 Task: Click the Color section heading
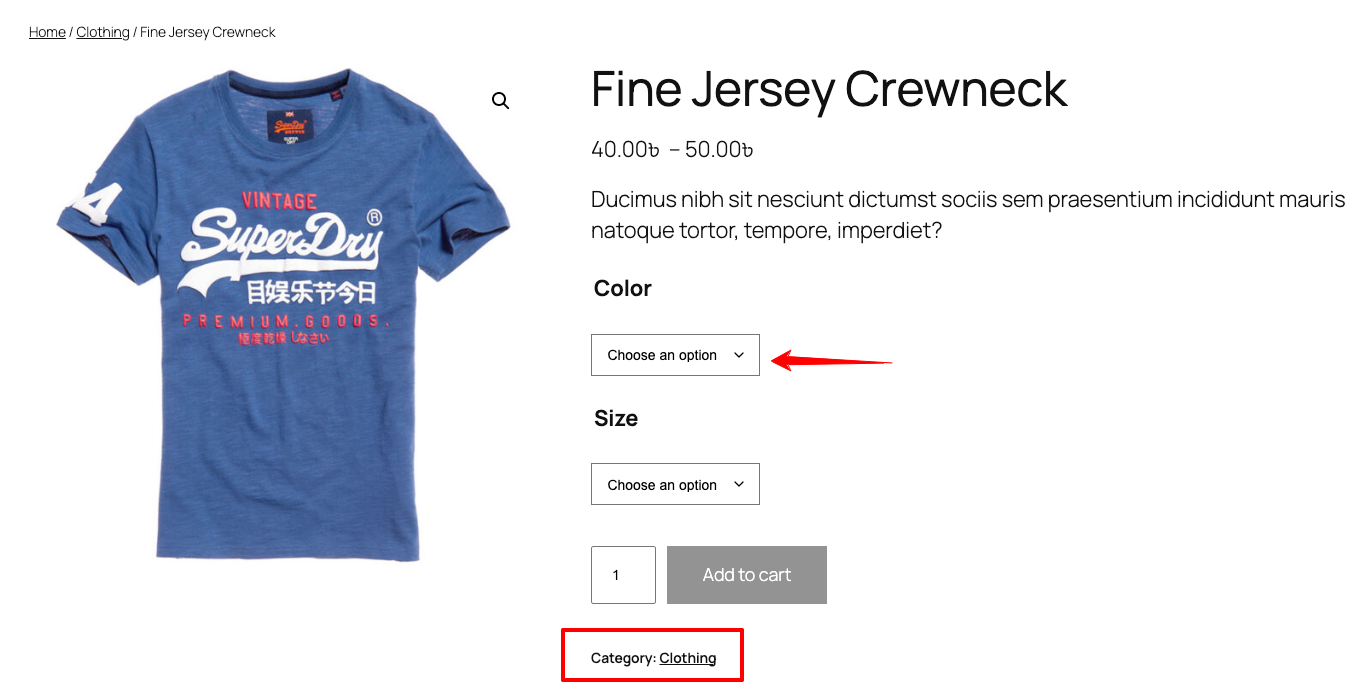coord(621,288)
